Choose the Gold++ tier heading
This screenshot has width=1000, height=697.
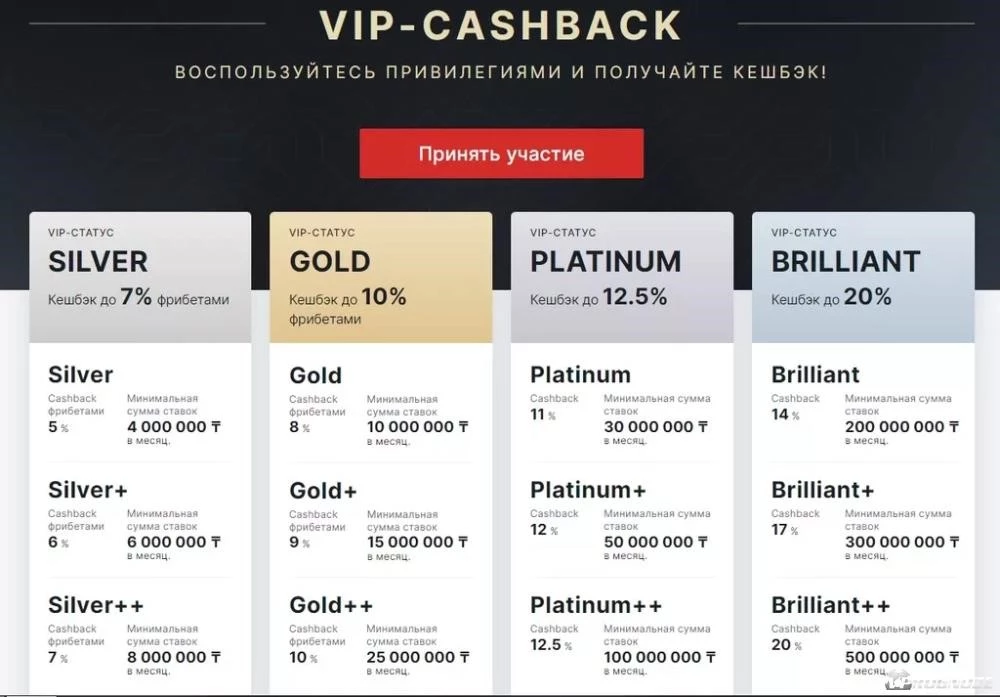pos(331,605)
